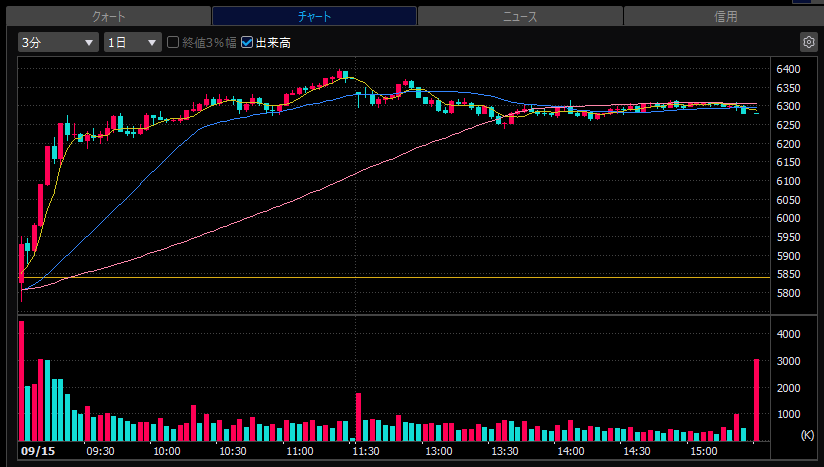Click the 6400 price axis label

tap(788, 69)
